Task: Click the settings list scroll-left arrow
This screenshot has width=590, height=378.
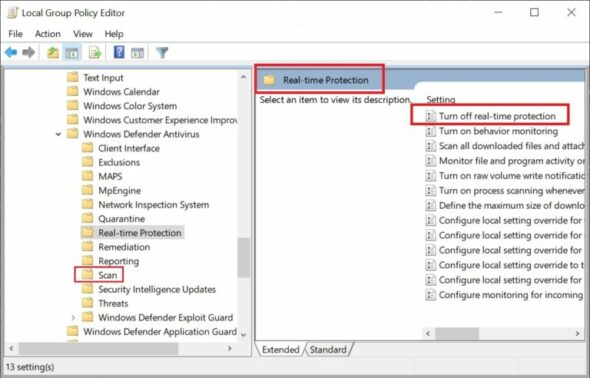Action: pos(428,334)
